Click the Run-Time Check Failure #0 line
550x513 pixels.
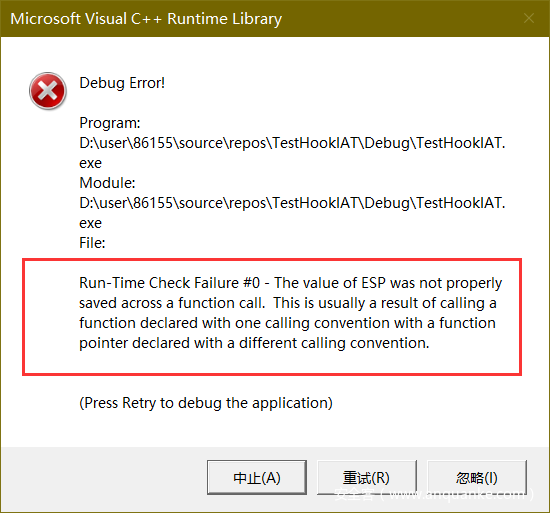coord(290,283)
